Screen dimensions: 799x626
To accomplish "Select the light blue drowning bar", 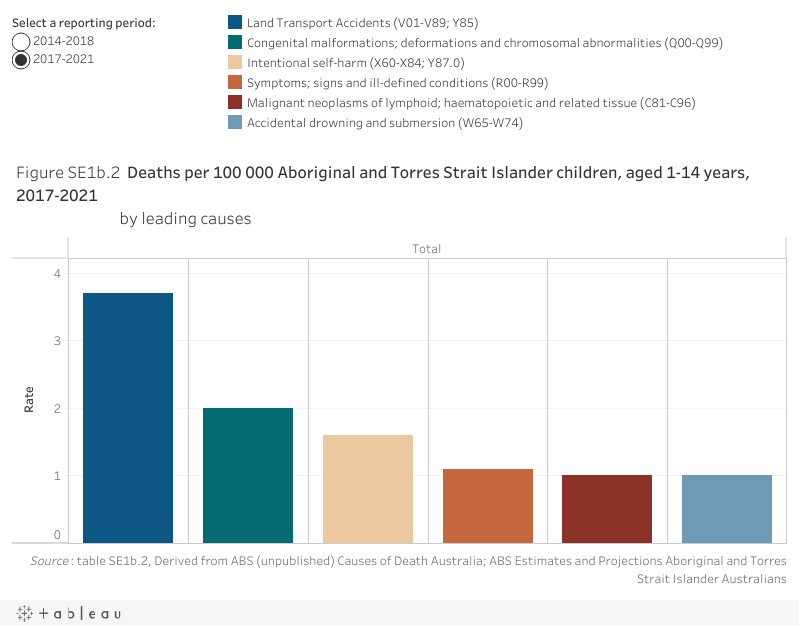I will click(727, 509).
